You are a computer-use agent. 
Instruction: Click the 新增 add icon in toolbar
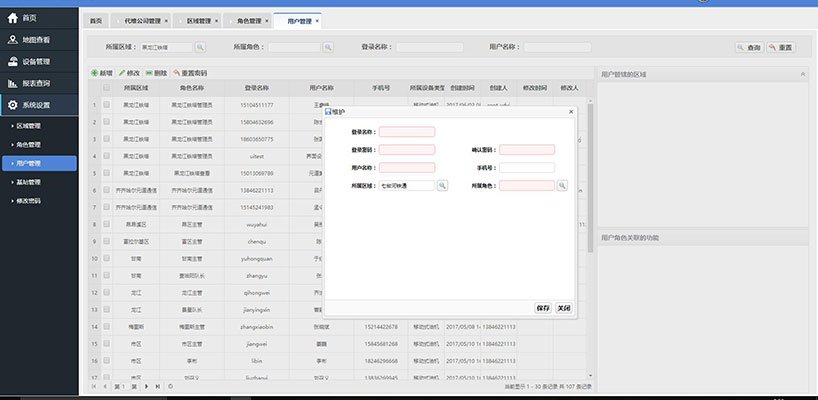tap(95, 73)
